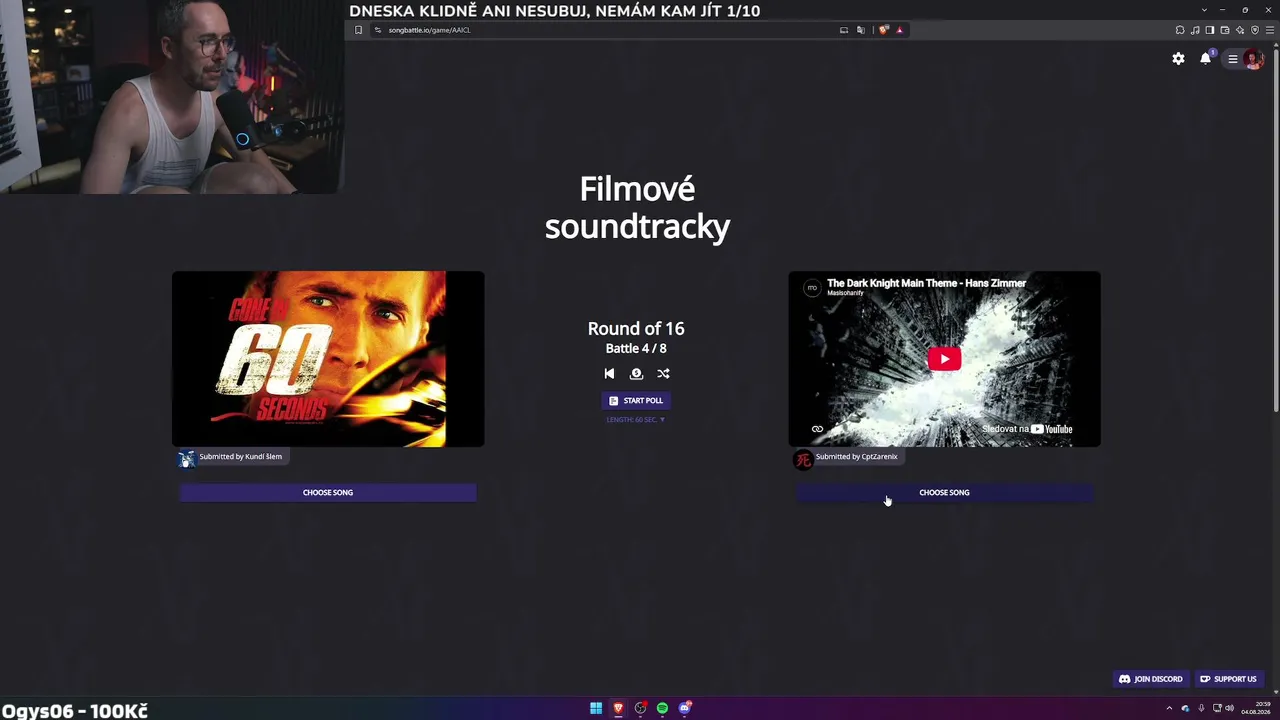Open the OBS Studio taskbar icon
Image resolution: width=1280 pixels, height=720 pixels.
[640, 708]
